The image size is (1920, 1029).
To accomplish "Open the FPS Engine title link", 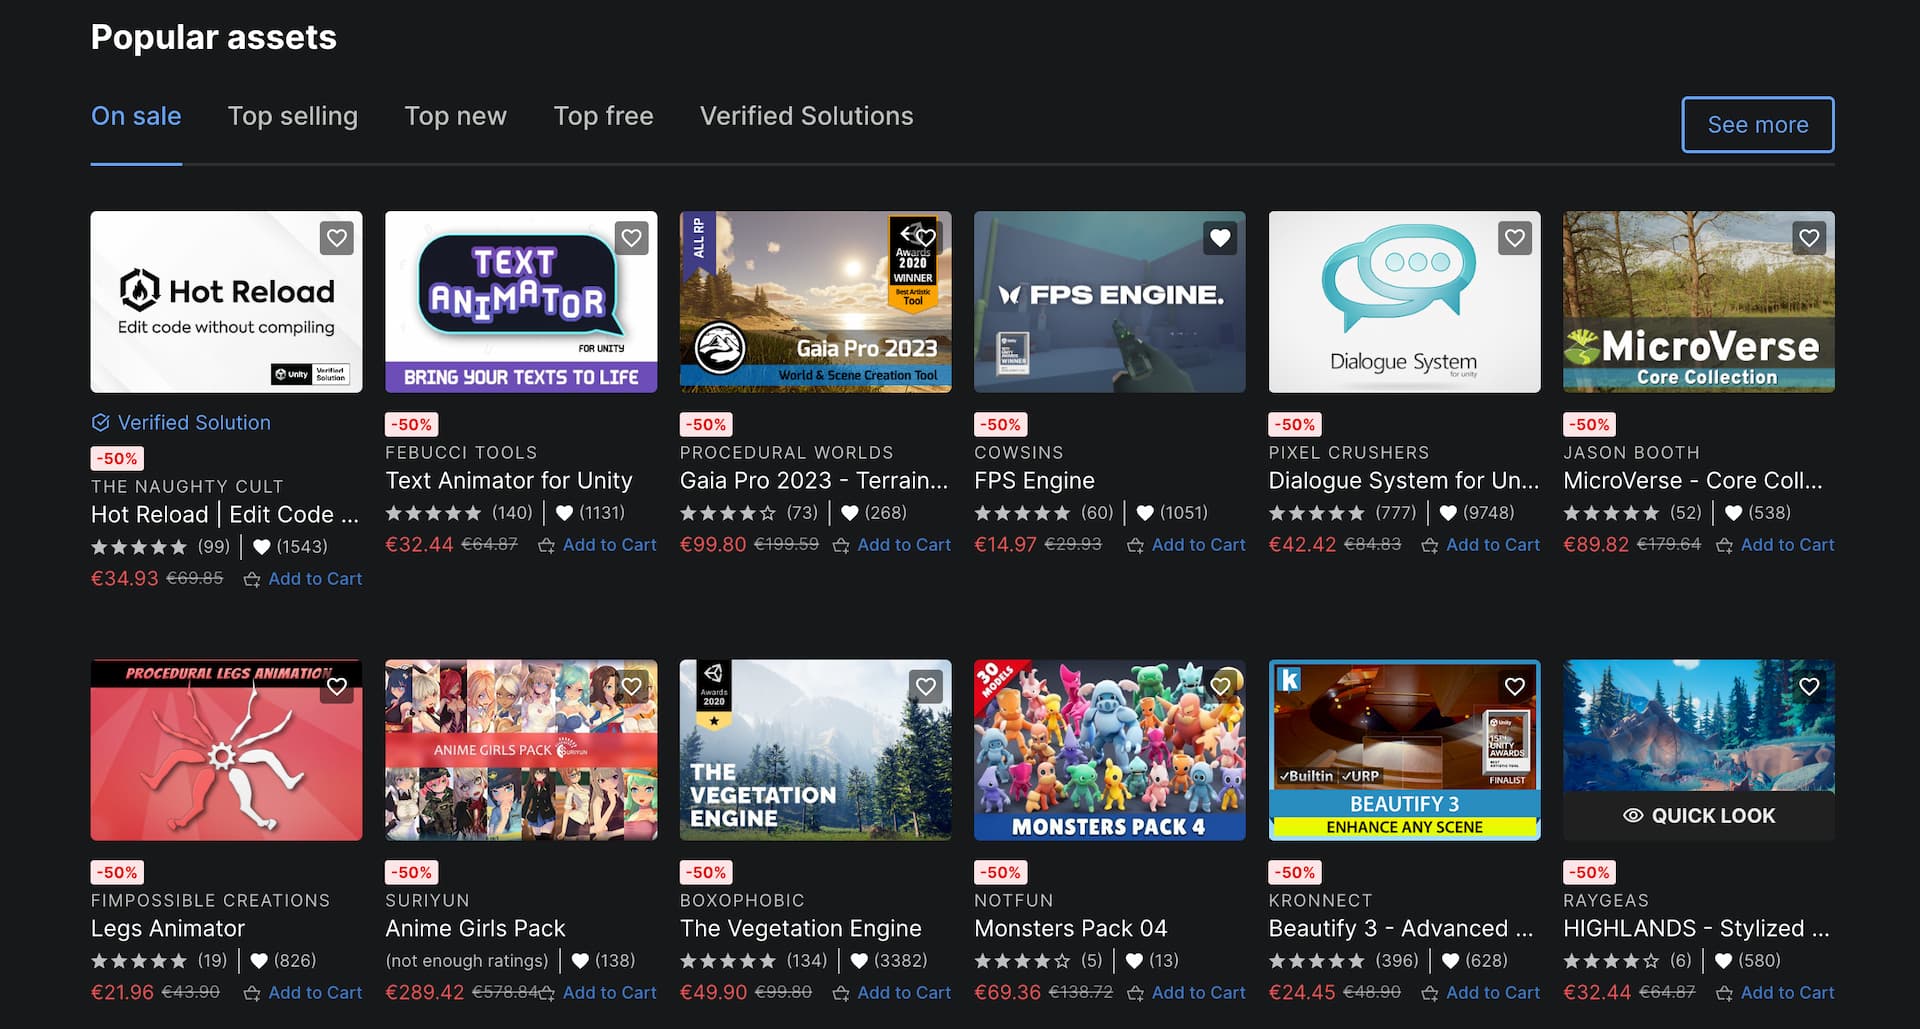I will click(x=1034, y=481).
